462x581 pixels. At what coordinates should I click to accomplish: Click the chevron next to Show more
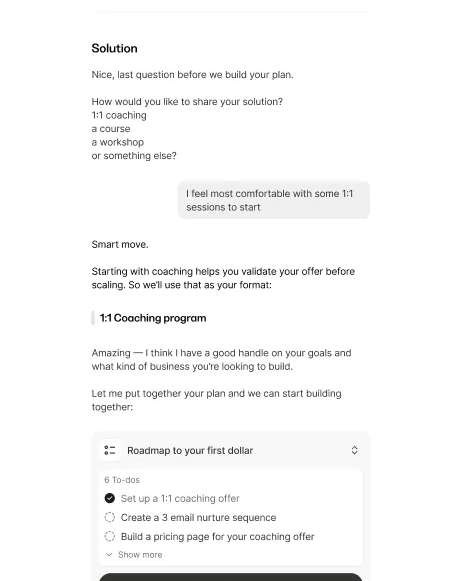[x=109, y=555]
